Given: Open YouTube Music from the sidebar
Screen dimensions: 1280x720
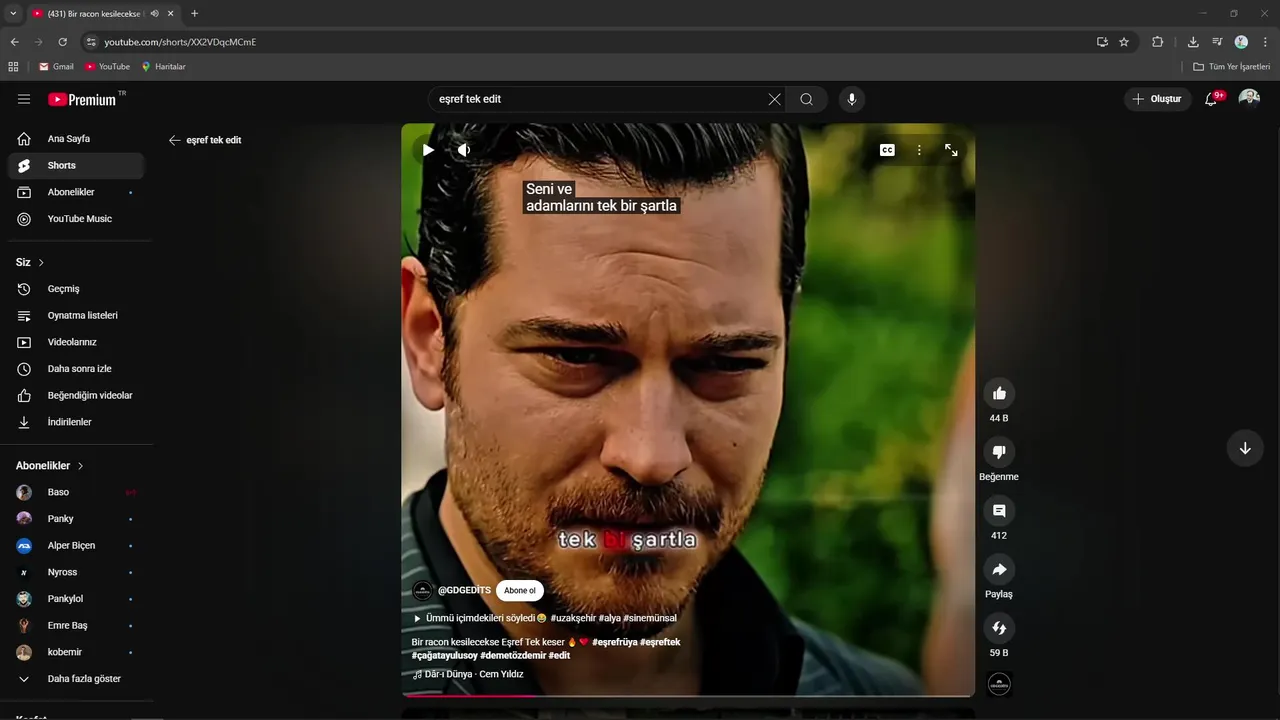Looking at the screenshot, I should click(x=76, y=219).
